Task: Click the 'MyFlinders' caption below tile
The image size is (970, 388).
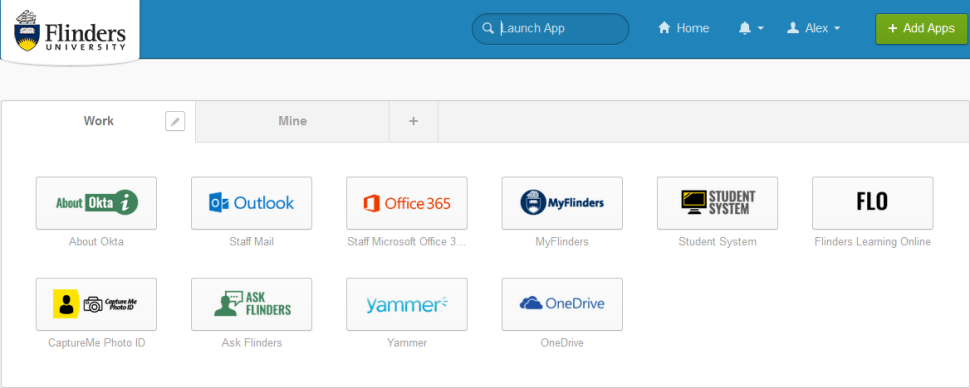Action: [562, 242]
